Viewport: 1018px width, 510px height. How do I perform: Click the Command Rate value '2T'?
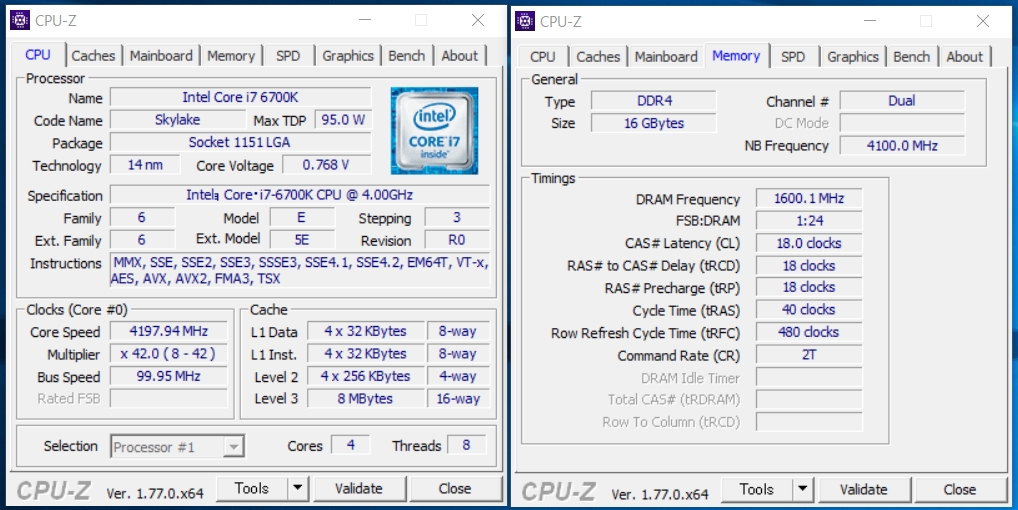click(x=809, y=355)
